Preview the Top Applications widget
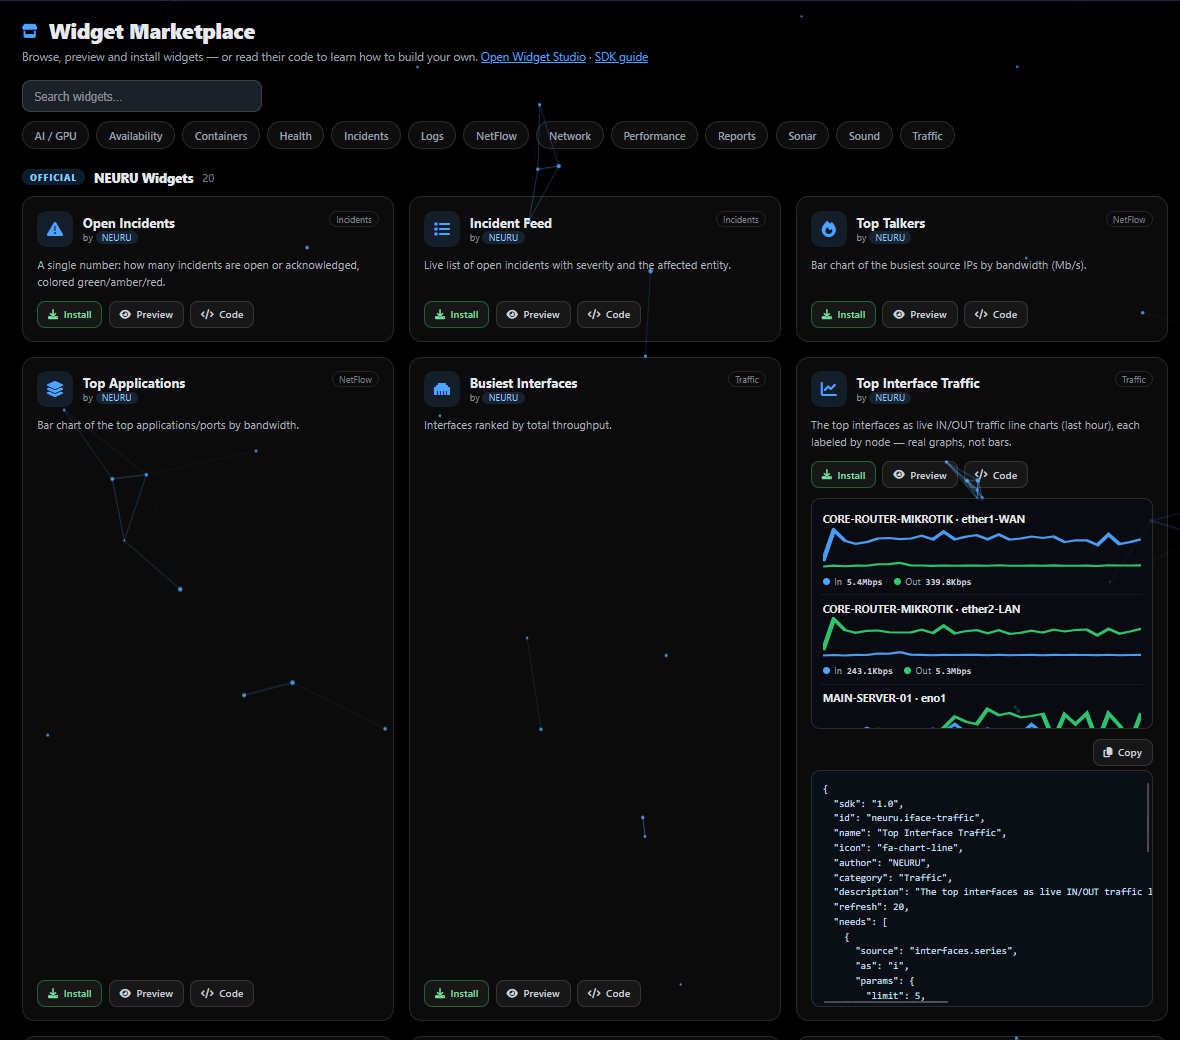 coord(146,993)
